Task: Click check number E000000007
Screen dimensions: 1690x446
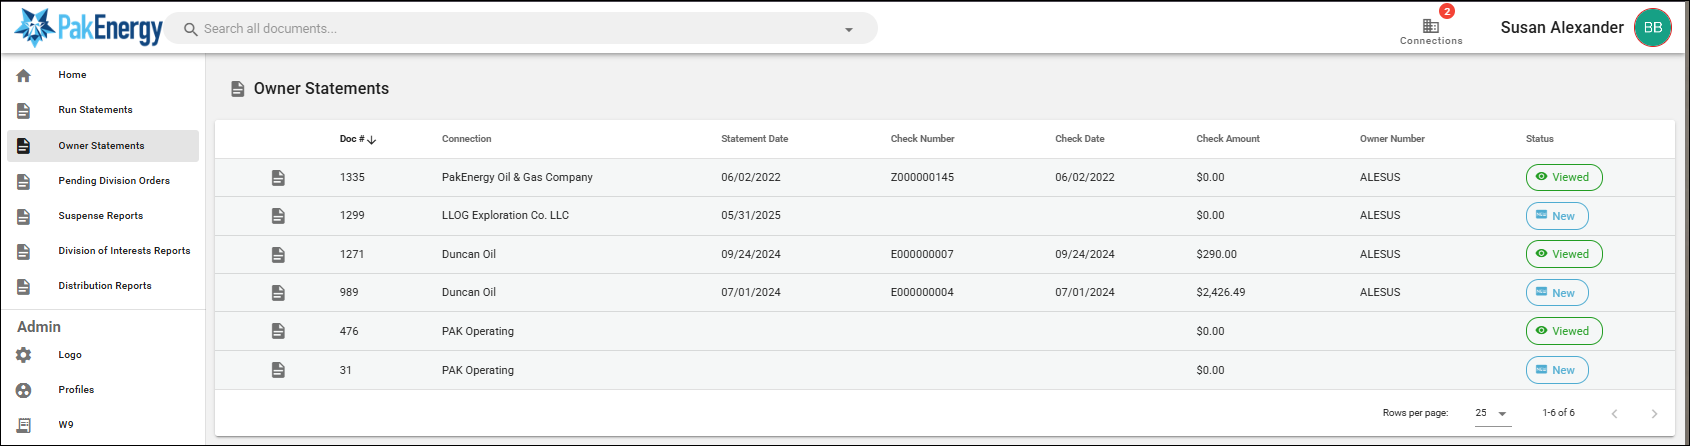Action: pyautogui.click(x=922, y=255)
